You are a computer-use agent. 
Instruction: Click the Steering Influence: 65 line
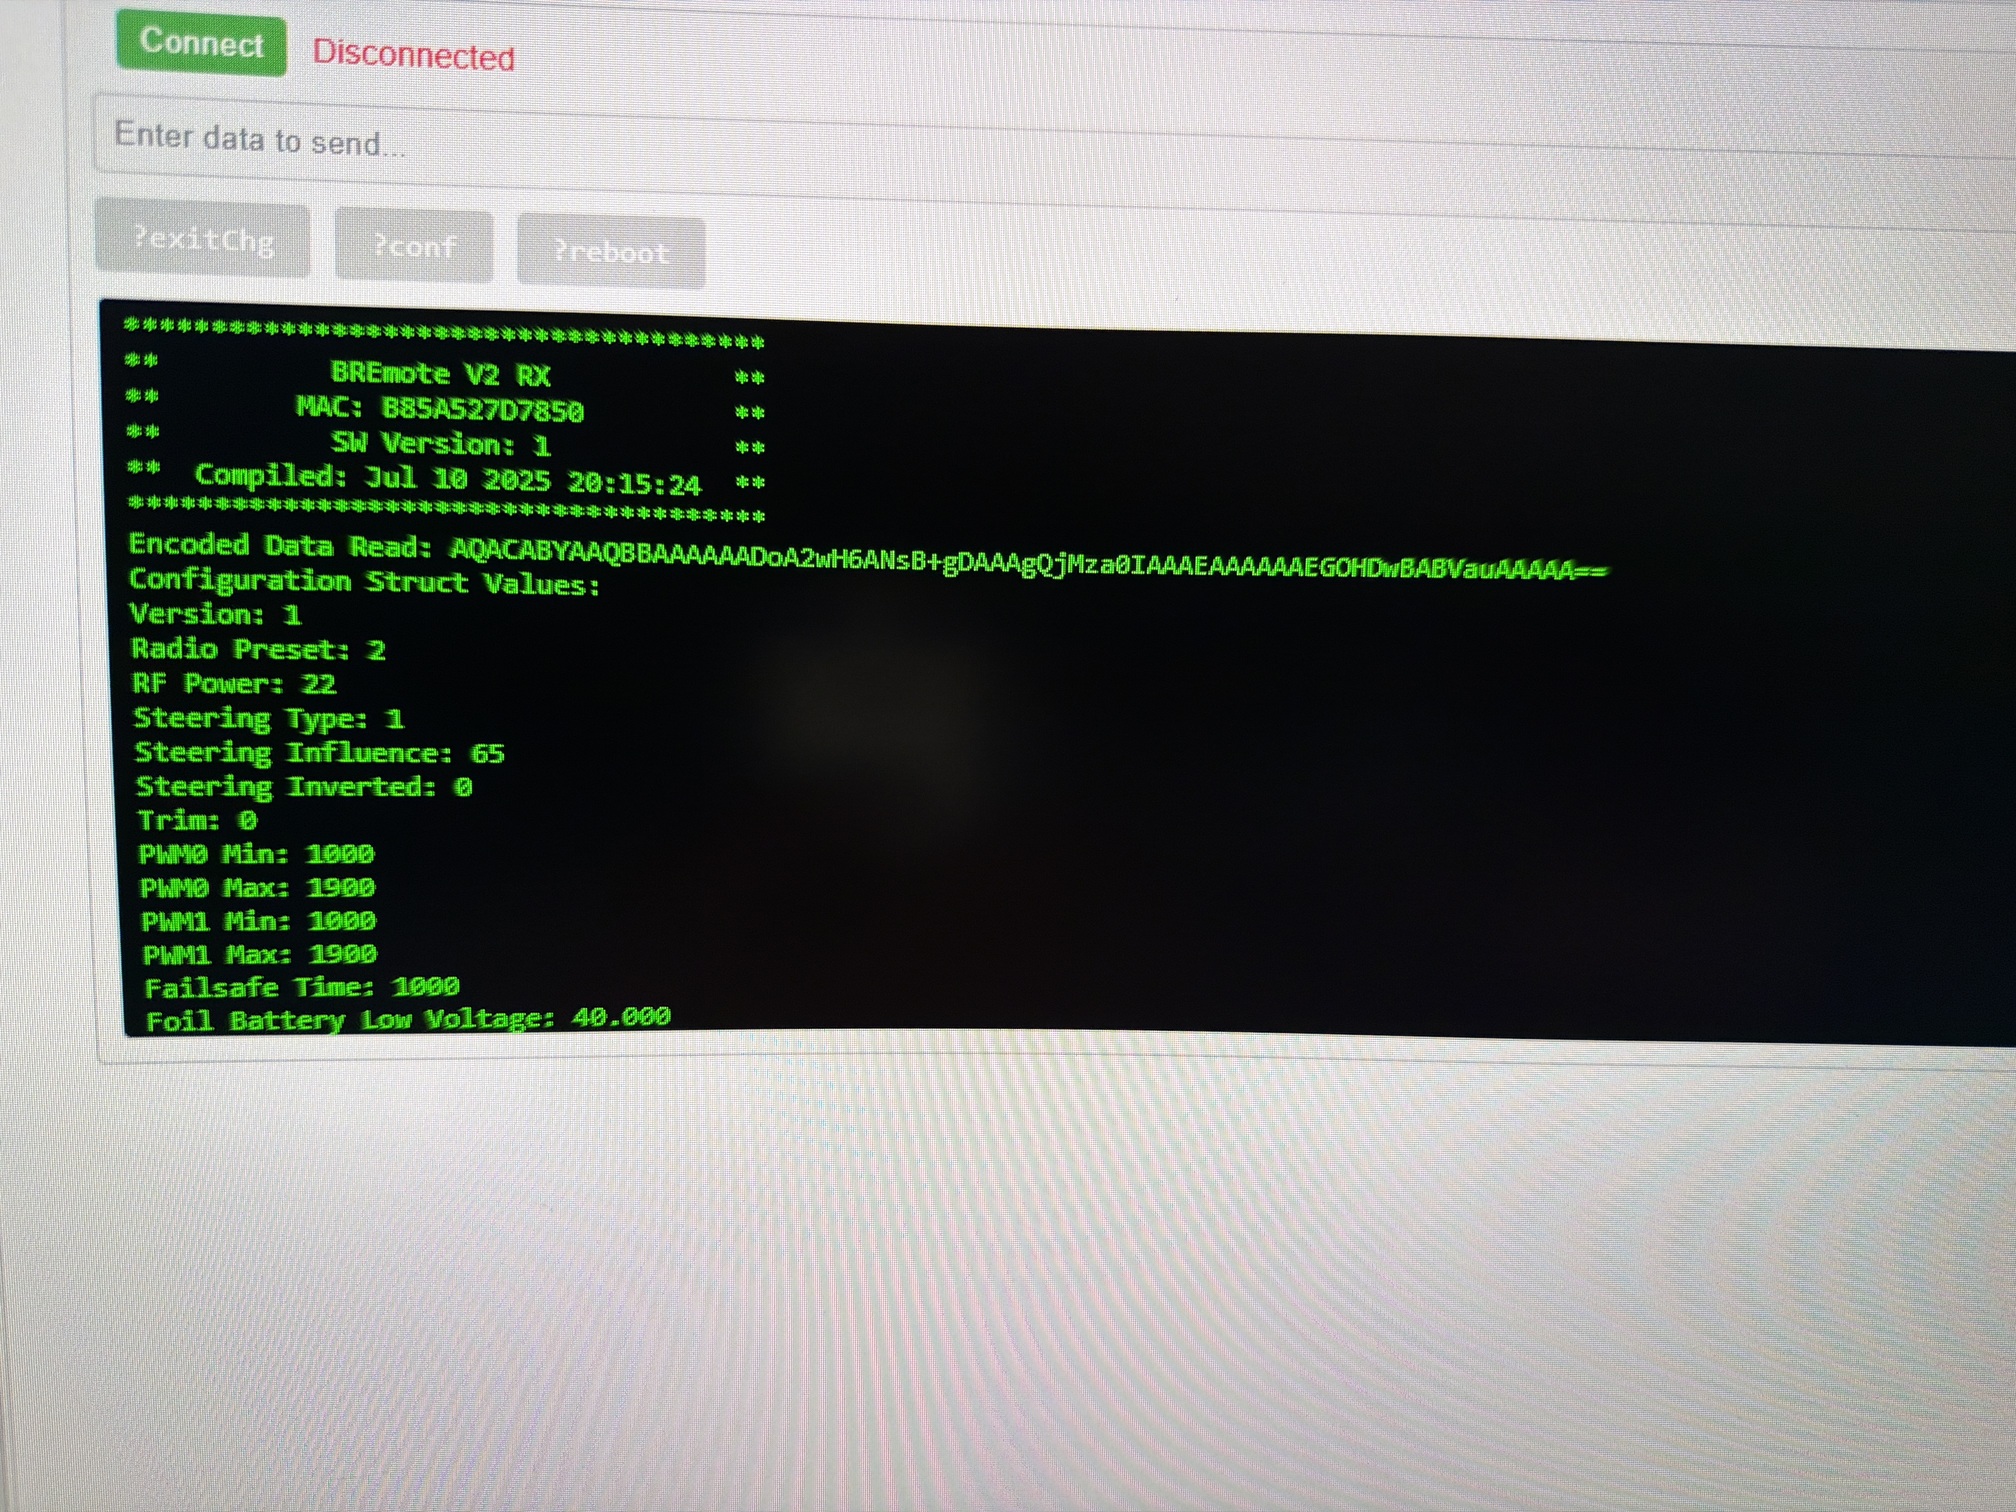coord(319,753)
